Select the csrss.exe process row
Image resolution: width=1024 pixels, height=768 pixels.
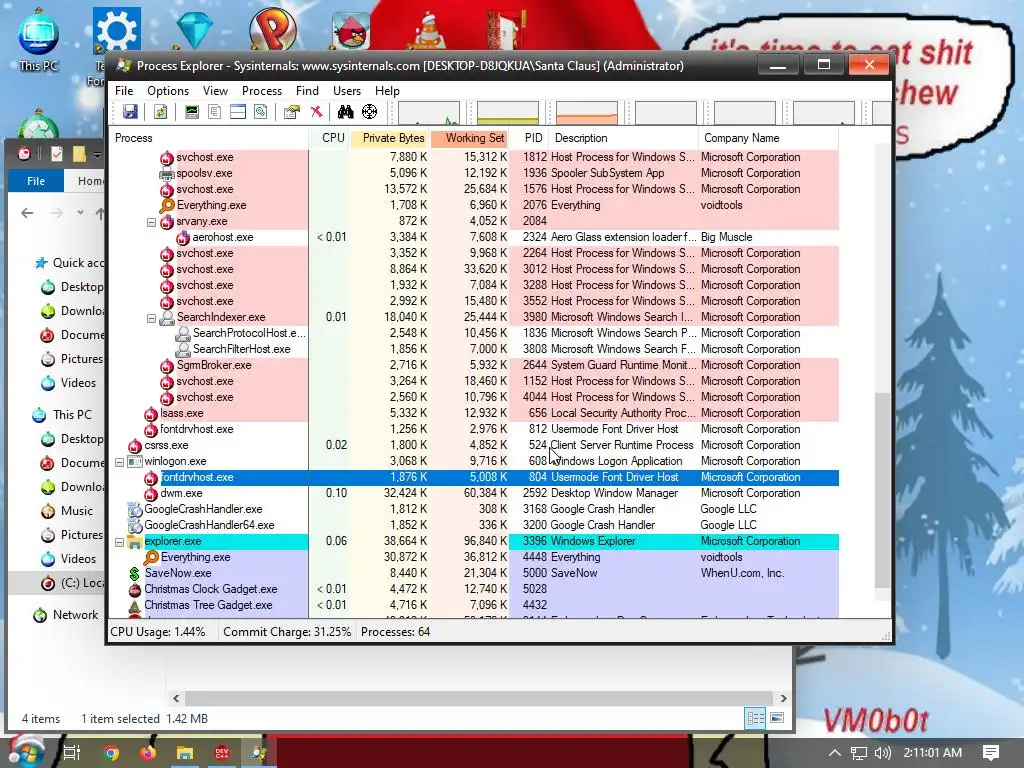click(473, 445)
